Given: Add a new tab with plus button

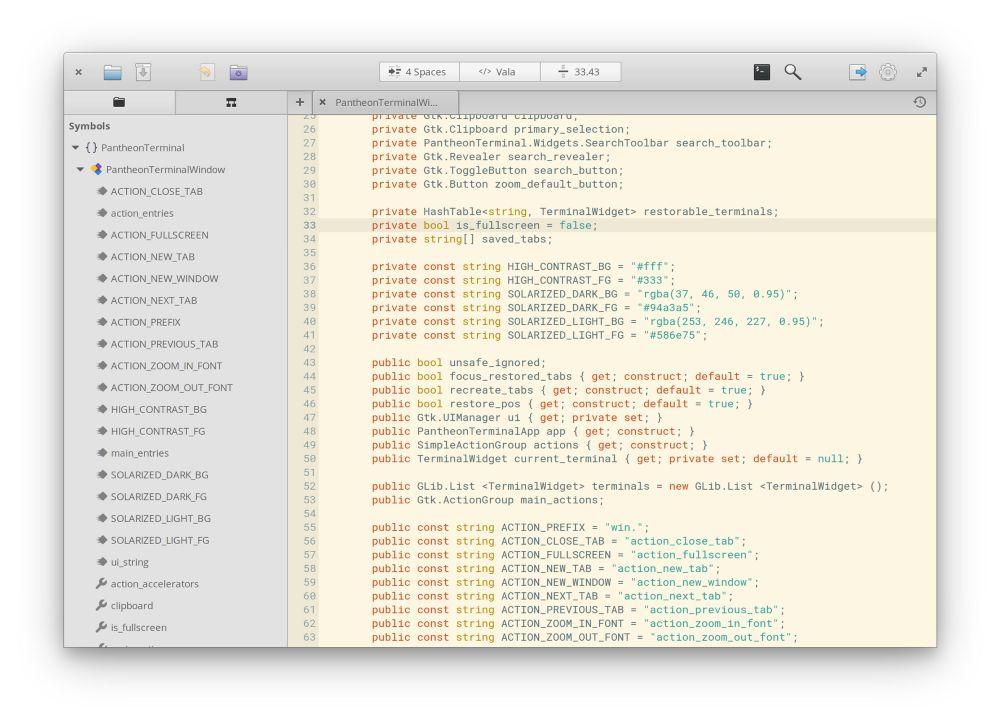Looking at the screenshot, I should click(300, 102).
